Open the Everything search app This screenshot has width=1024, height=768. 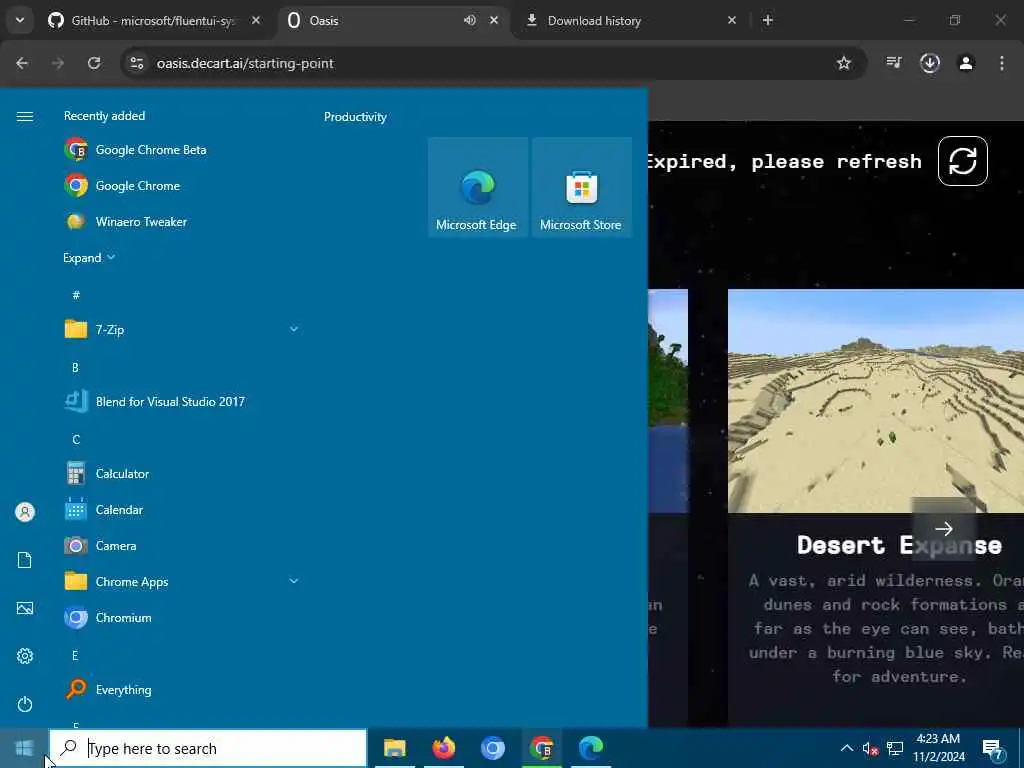point(108,690)
